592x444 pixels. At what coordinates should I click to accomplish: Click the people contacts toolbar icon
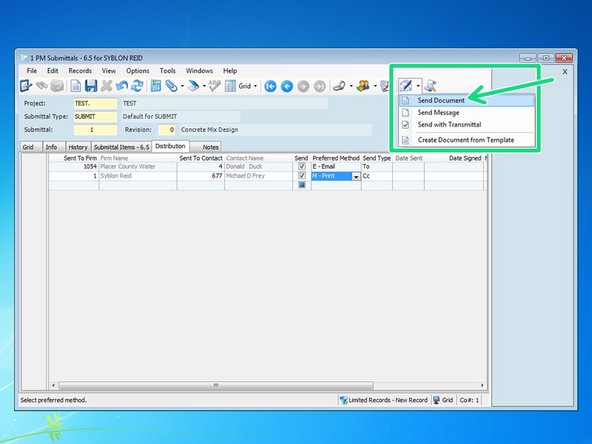[363, 86]
